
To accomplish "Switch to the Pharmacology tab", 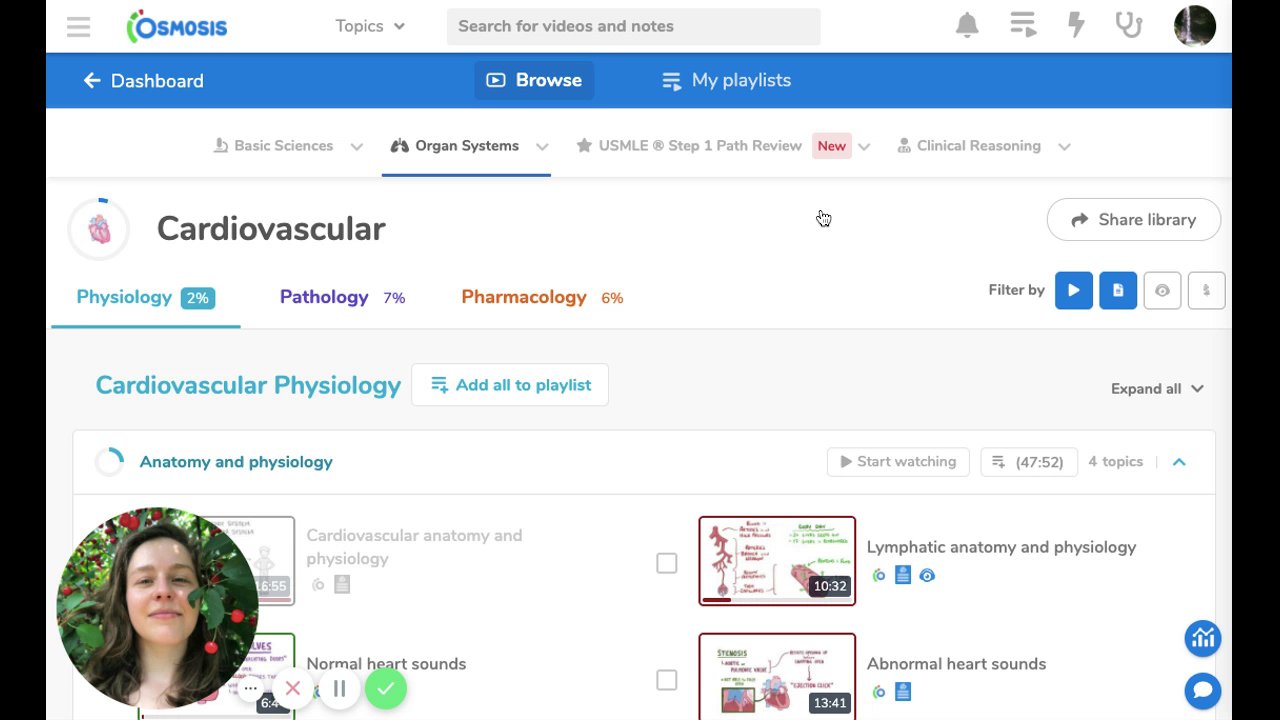I will tap(524, 297).
